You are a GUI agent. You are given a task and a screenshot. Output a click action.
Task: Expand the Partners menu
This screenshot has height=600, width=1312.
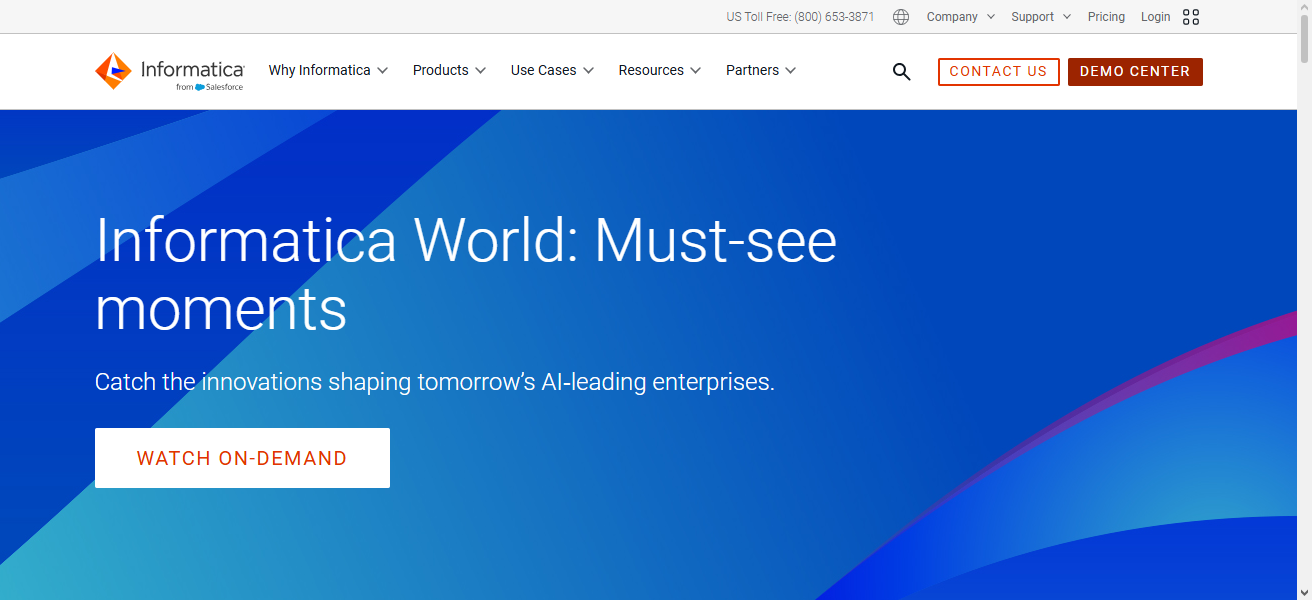[761, 70]
